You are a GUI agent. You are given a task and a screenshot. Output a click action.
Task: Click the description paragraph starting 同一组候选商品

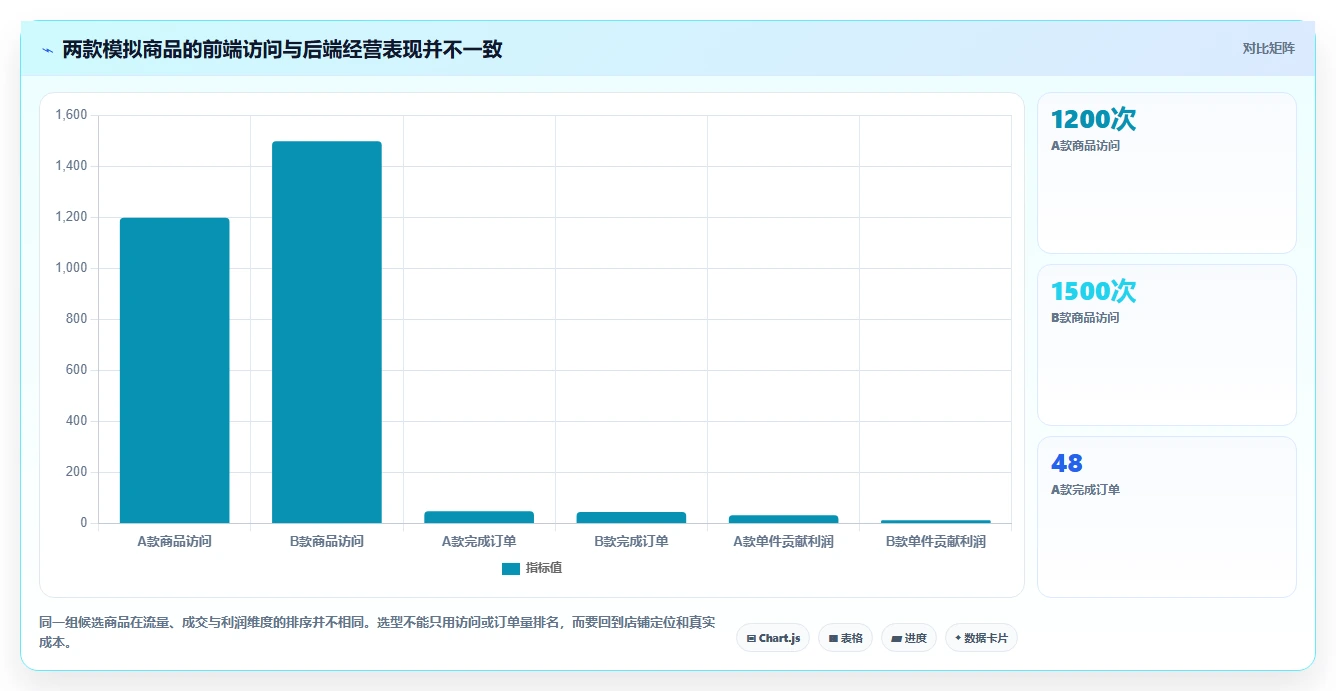pyautogui.click(x=378, y=632)
